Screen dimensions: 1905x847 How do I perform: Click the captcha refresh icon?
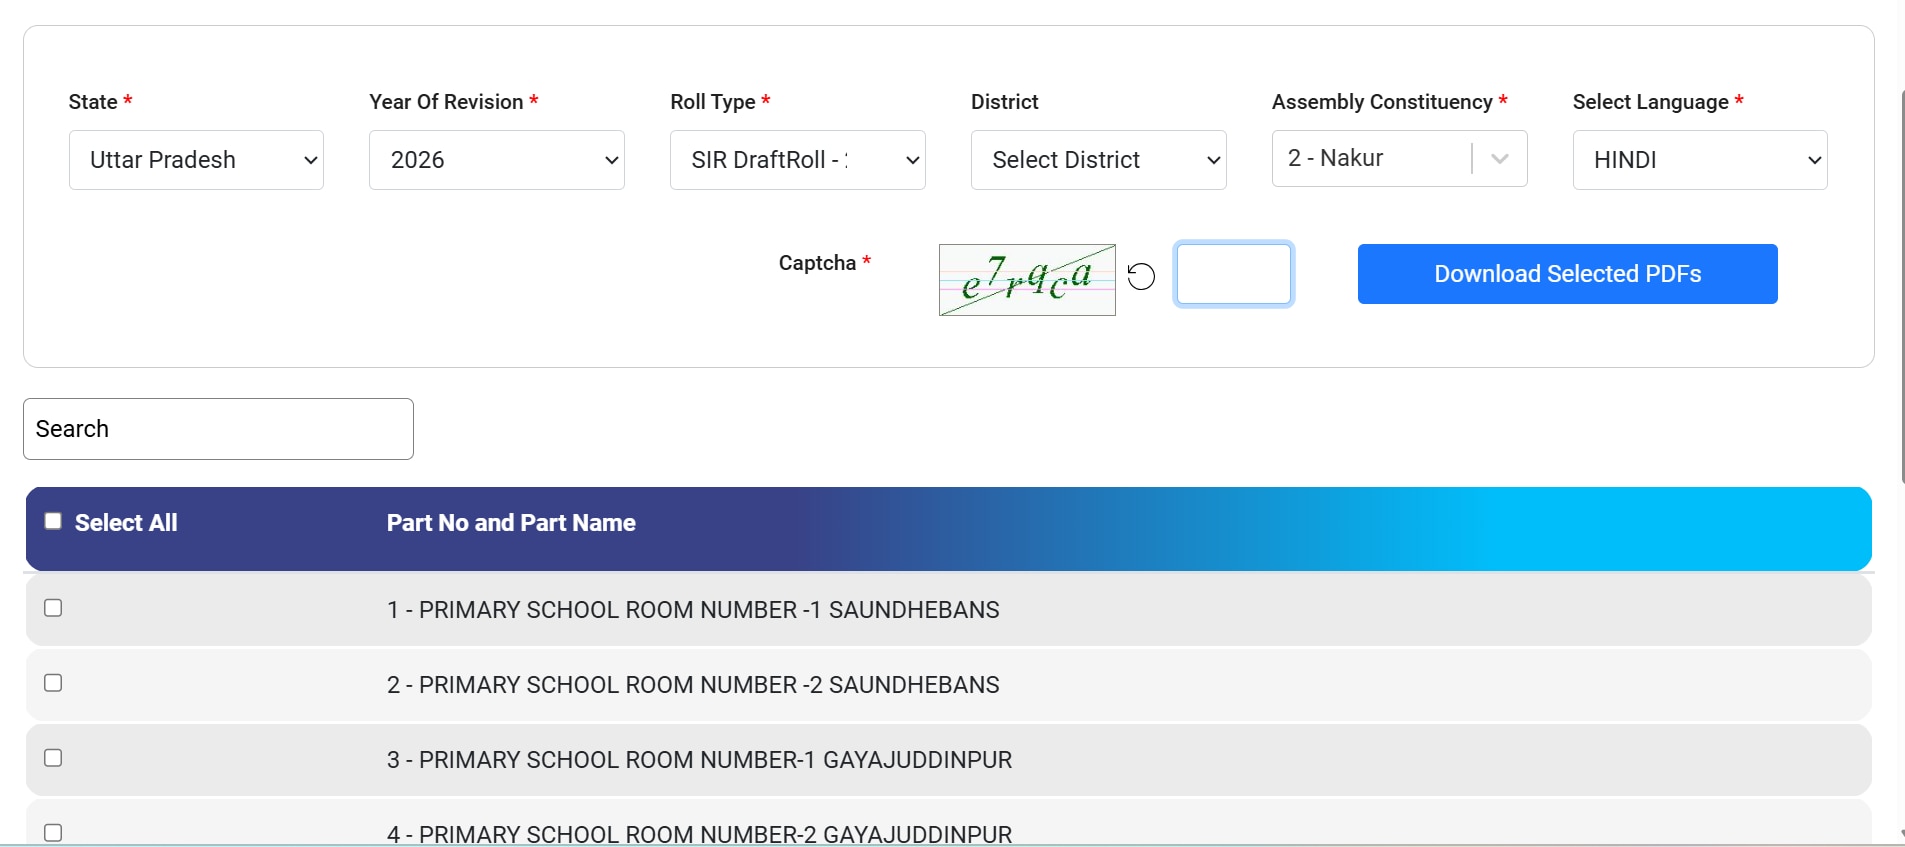[x=1141, y=276]
